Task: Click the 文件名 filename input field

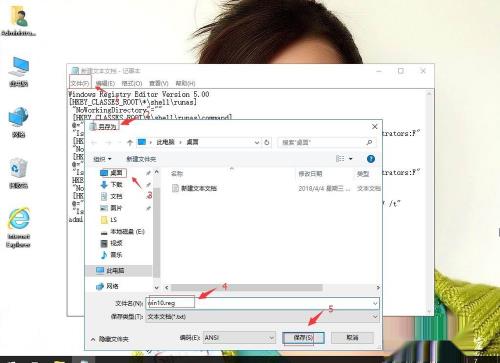Action: tap(259, 303)
